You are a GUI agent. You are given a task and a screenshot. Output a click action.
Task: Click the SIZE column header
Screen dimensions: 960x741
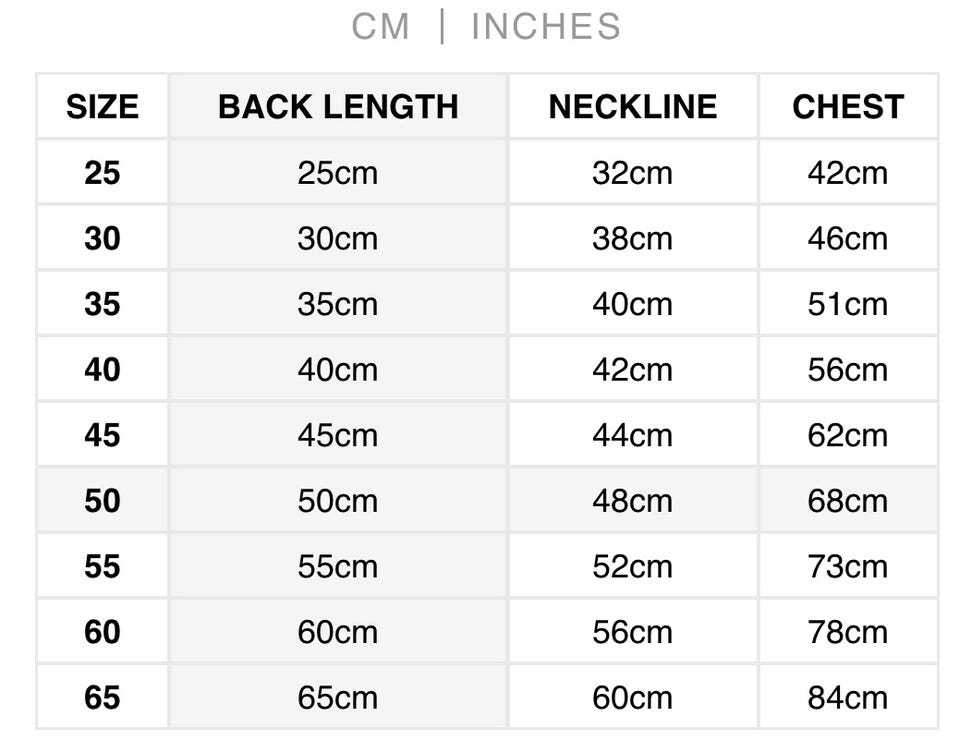coord(102,107)
